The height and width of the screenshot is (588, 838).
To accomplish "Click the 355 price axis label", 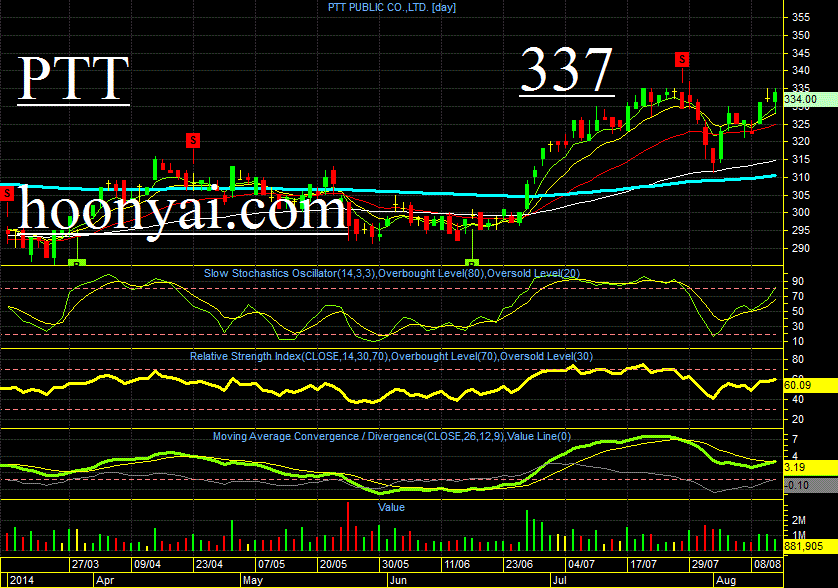I will 801,17.
